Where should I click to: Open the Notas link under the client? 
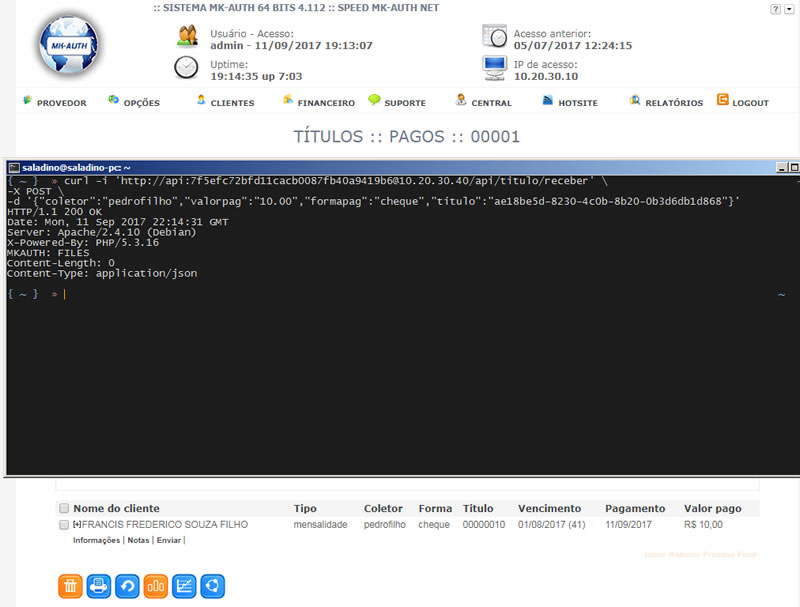pos(138,540)
